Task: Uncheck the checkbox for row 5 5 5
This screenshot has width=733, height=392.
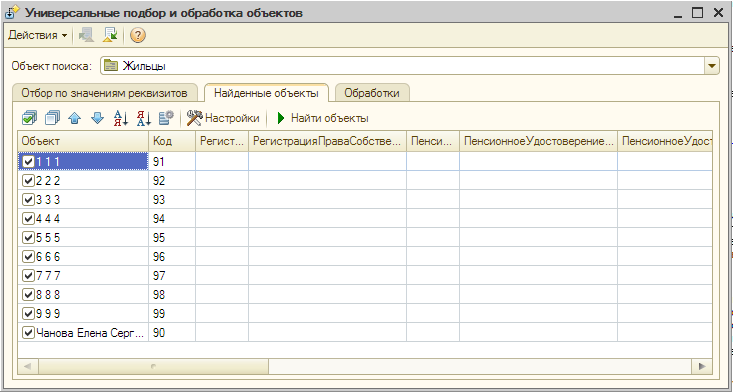Action: [29, 238]
